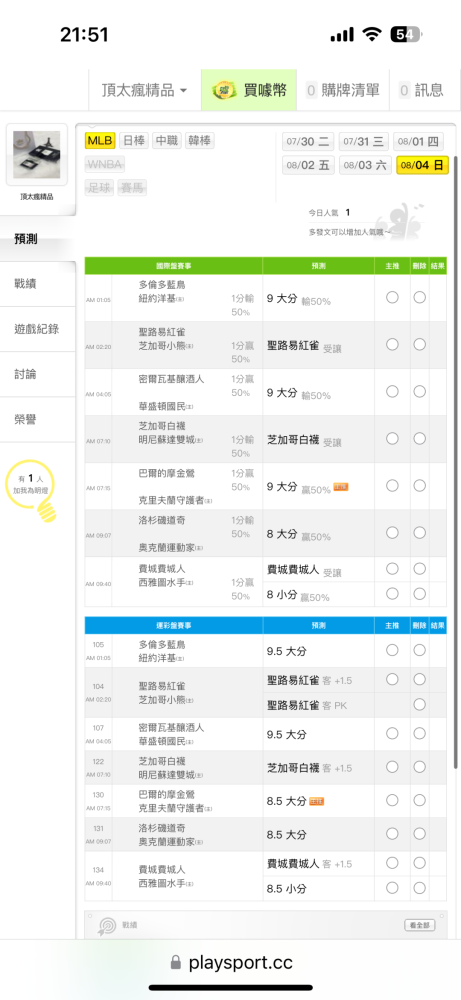Image resolution: width=461 pixels, height=1000 pixels.
Task: Open the 購牌清單 list
Action: coord(342,90)
